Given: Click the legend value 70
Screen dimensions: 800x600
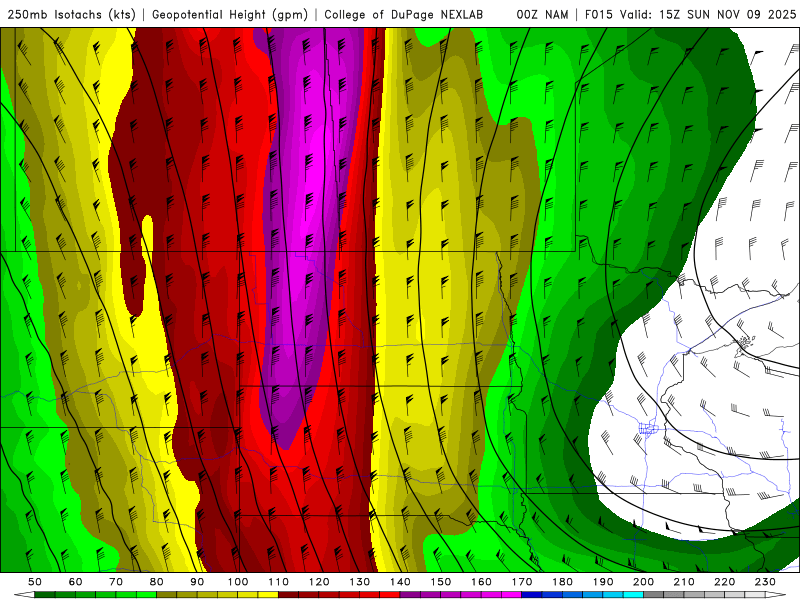Looking at the screenshot, I should (116, 582).
